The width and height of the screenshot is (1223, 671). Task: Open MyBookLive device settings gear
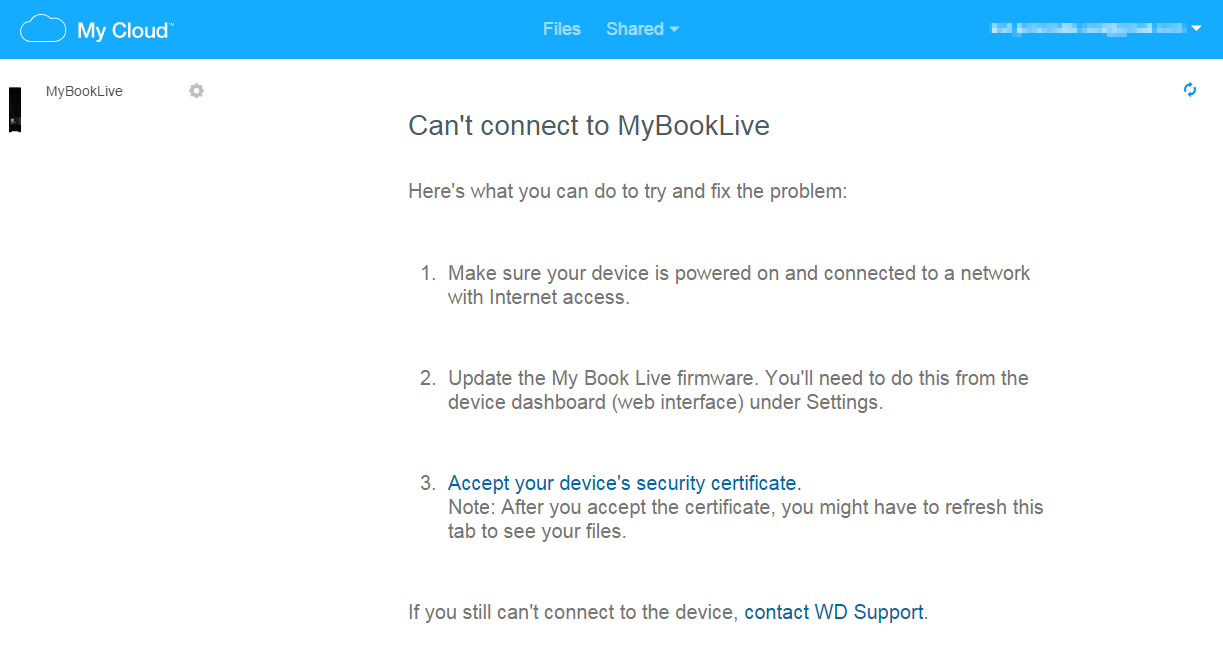[196, 91]
